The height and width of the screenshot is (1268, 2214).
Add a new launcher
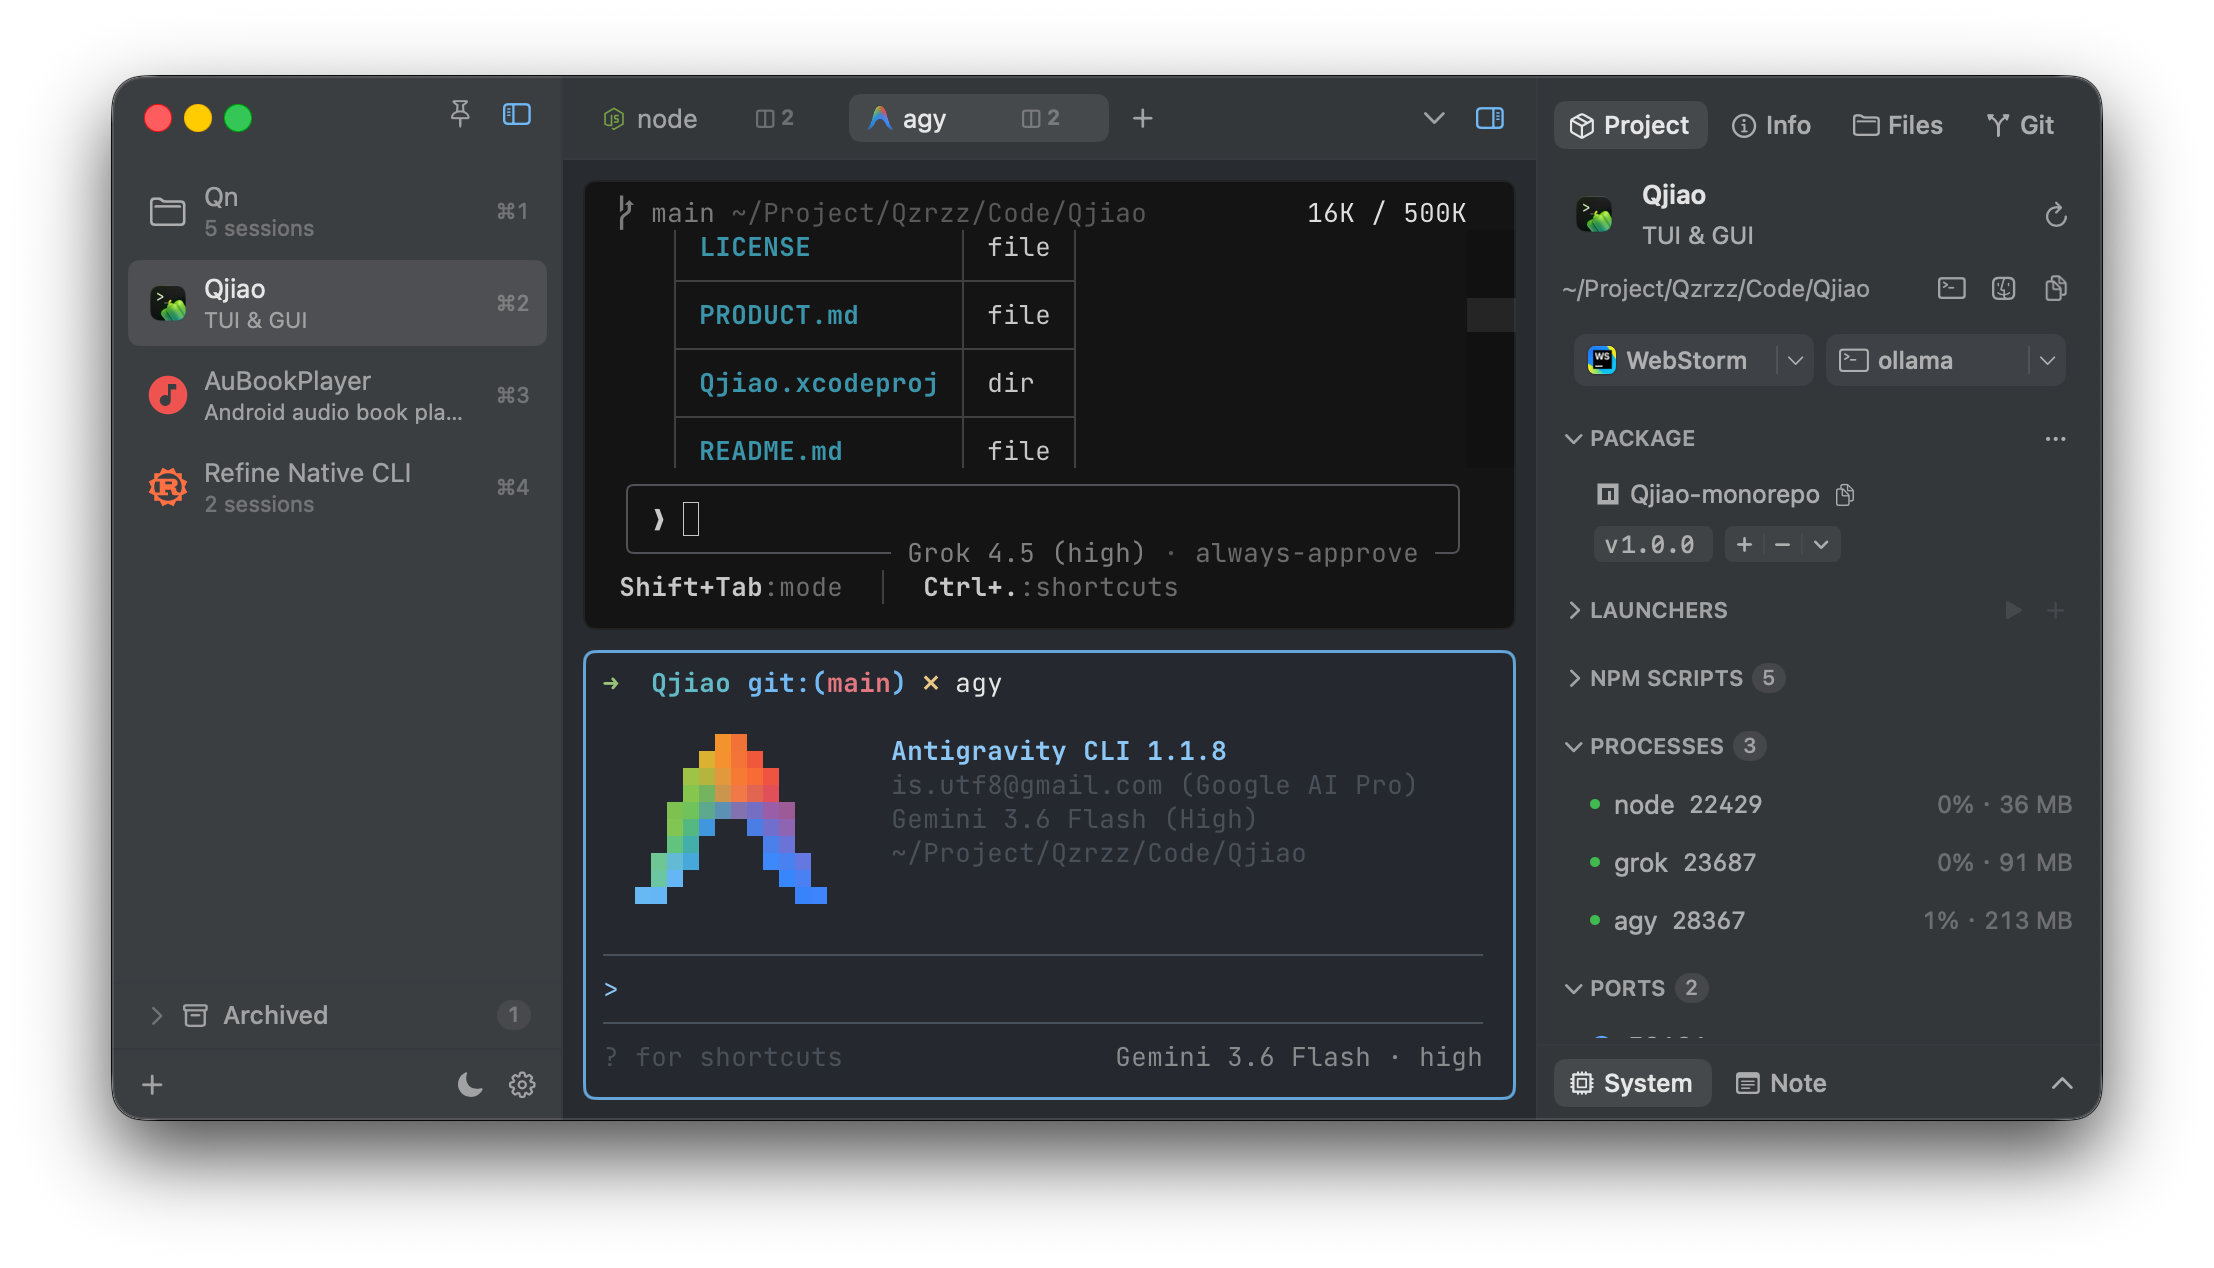point(2055,610)
